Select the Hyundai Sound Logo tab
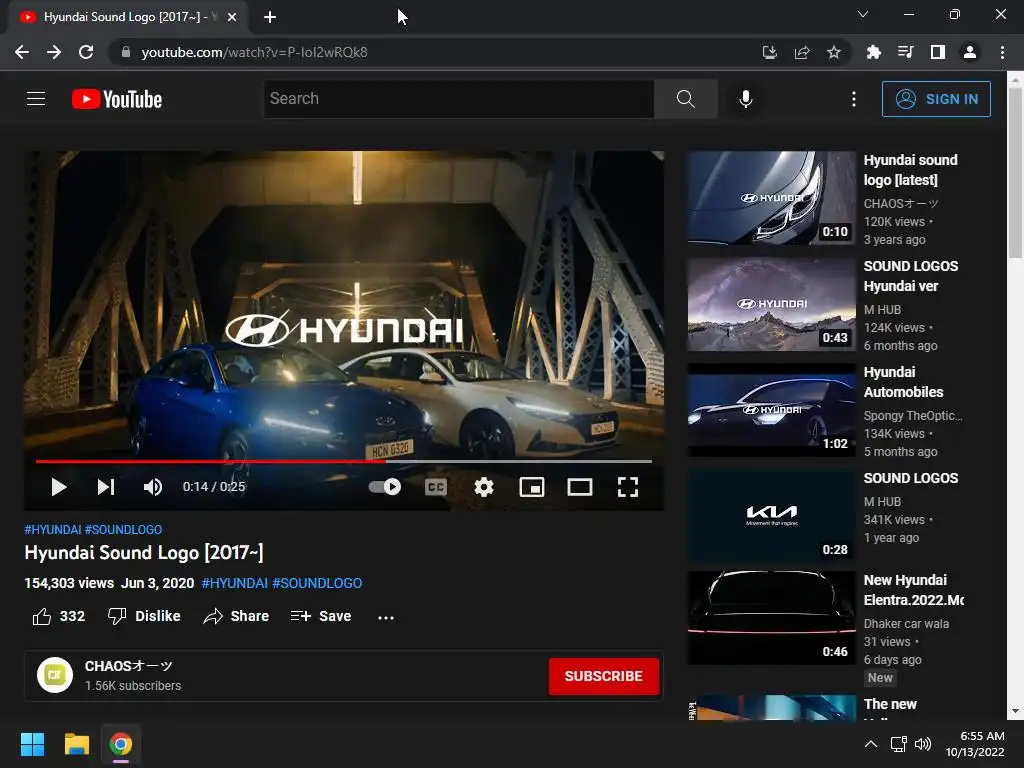Viewport: 1024px width, 768px height. [x=128, y=17]
